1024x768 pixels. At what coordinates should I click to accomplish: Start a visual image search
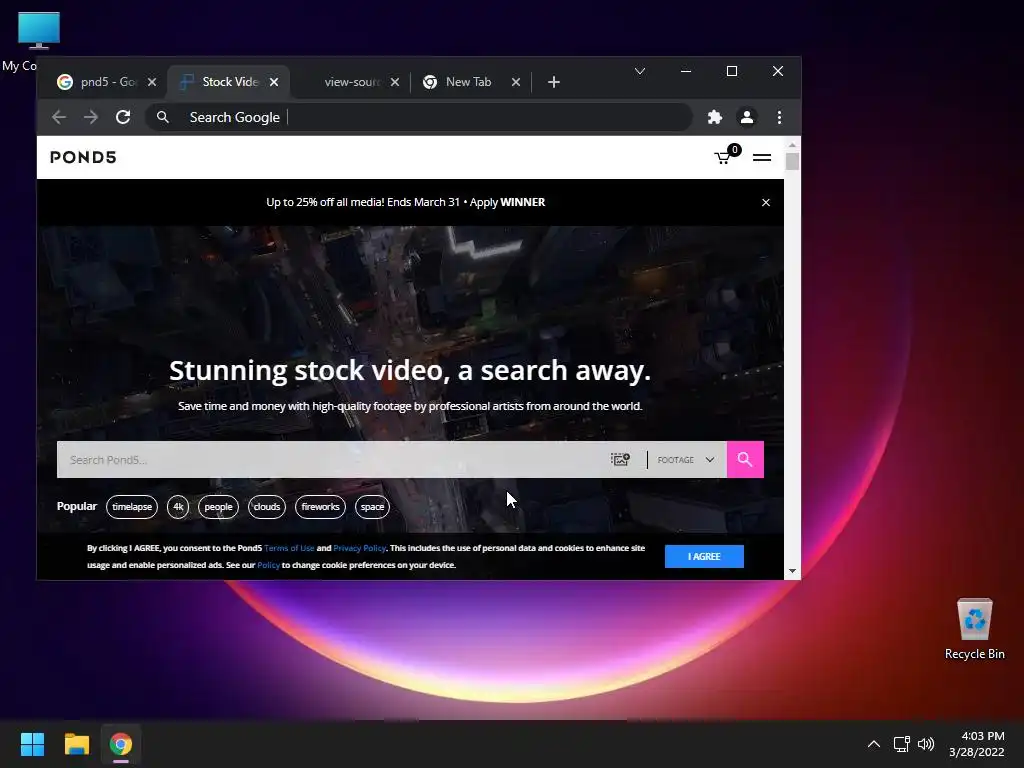pos(620,460)
